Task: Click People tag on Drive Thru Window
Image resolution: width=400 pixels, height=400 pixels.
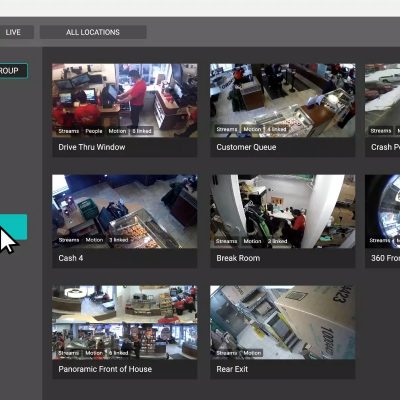Action: click(x=94, y=131)
